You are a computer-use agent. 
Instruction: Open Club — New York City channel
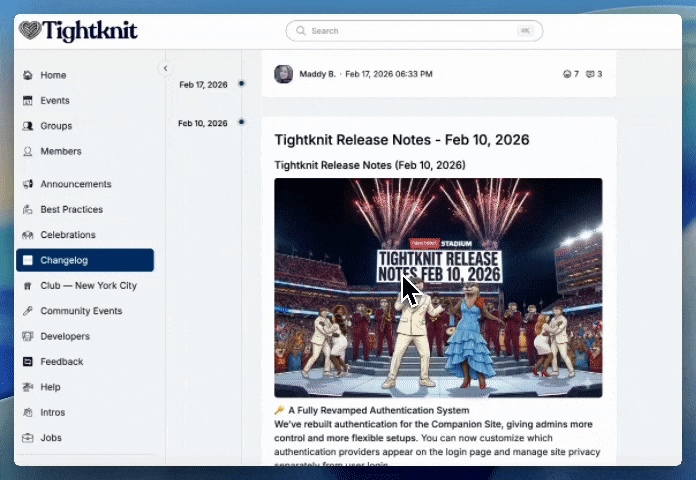pyautogui.click(x=85, y=286)
